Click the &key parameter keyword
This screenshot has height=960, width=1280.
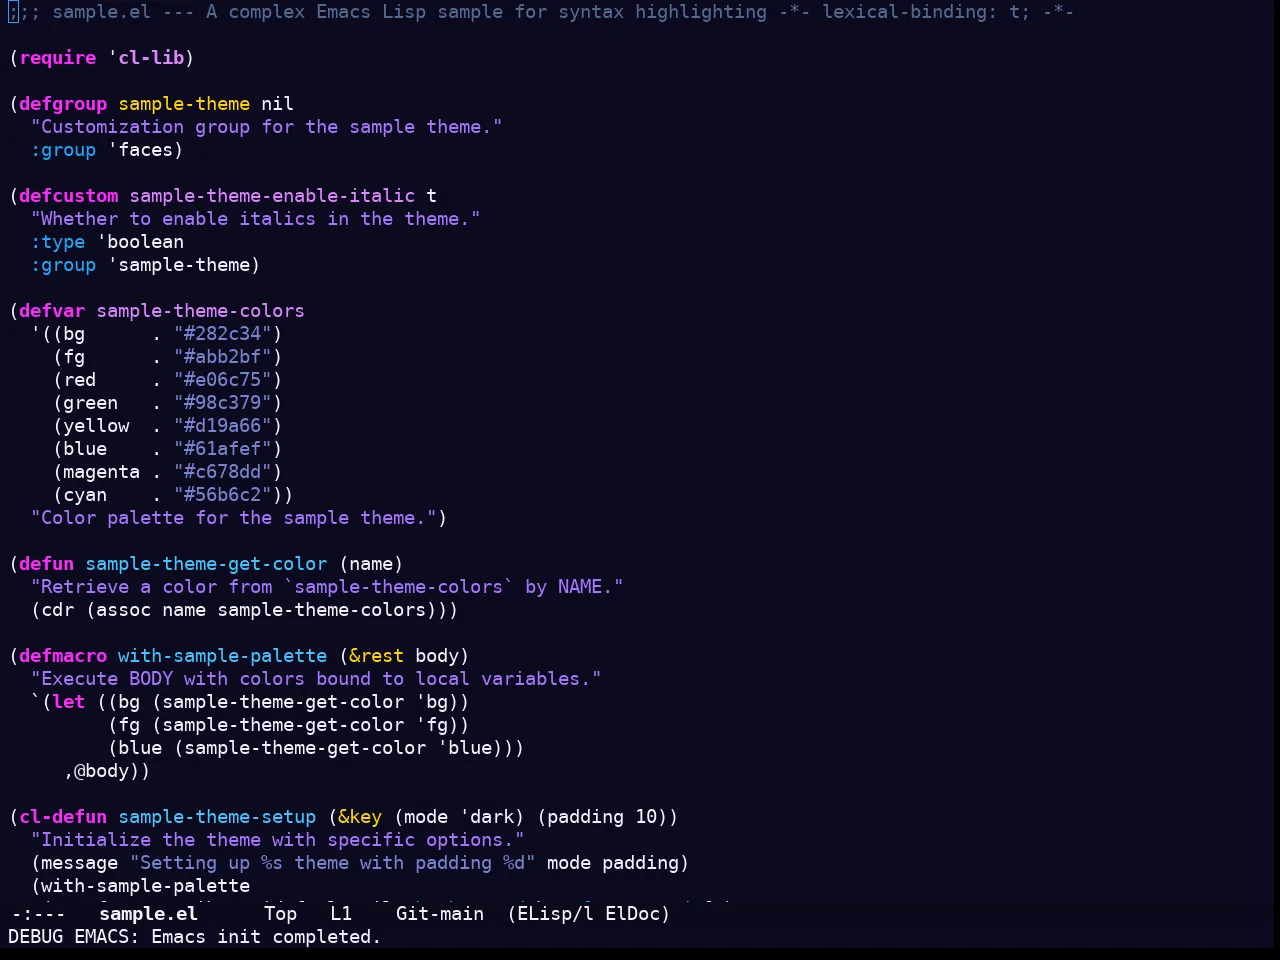(x=360, y=817)
